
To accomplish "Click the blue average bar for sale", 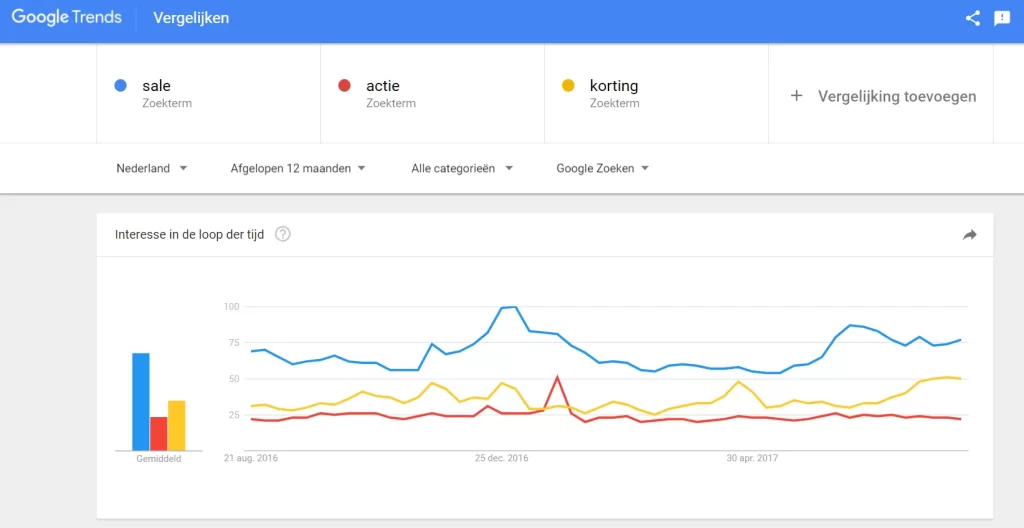I will [x=141, y=400].
